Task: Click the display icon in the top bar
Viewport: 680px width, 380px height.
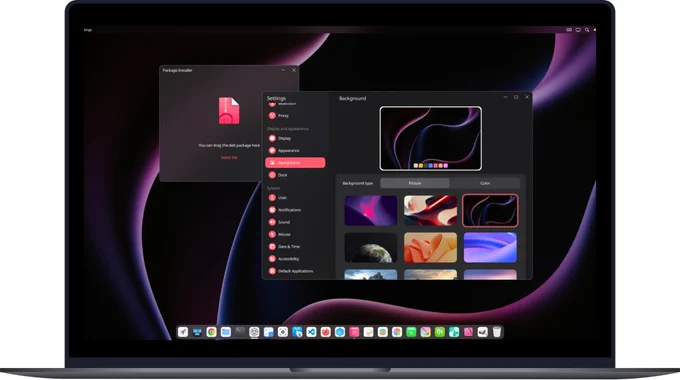Action: [578, 30]
